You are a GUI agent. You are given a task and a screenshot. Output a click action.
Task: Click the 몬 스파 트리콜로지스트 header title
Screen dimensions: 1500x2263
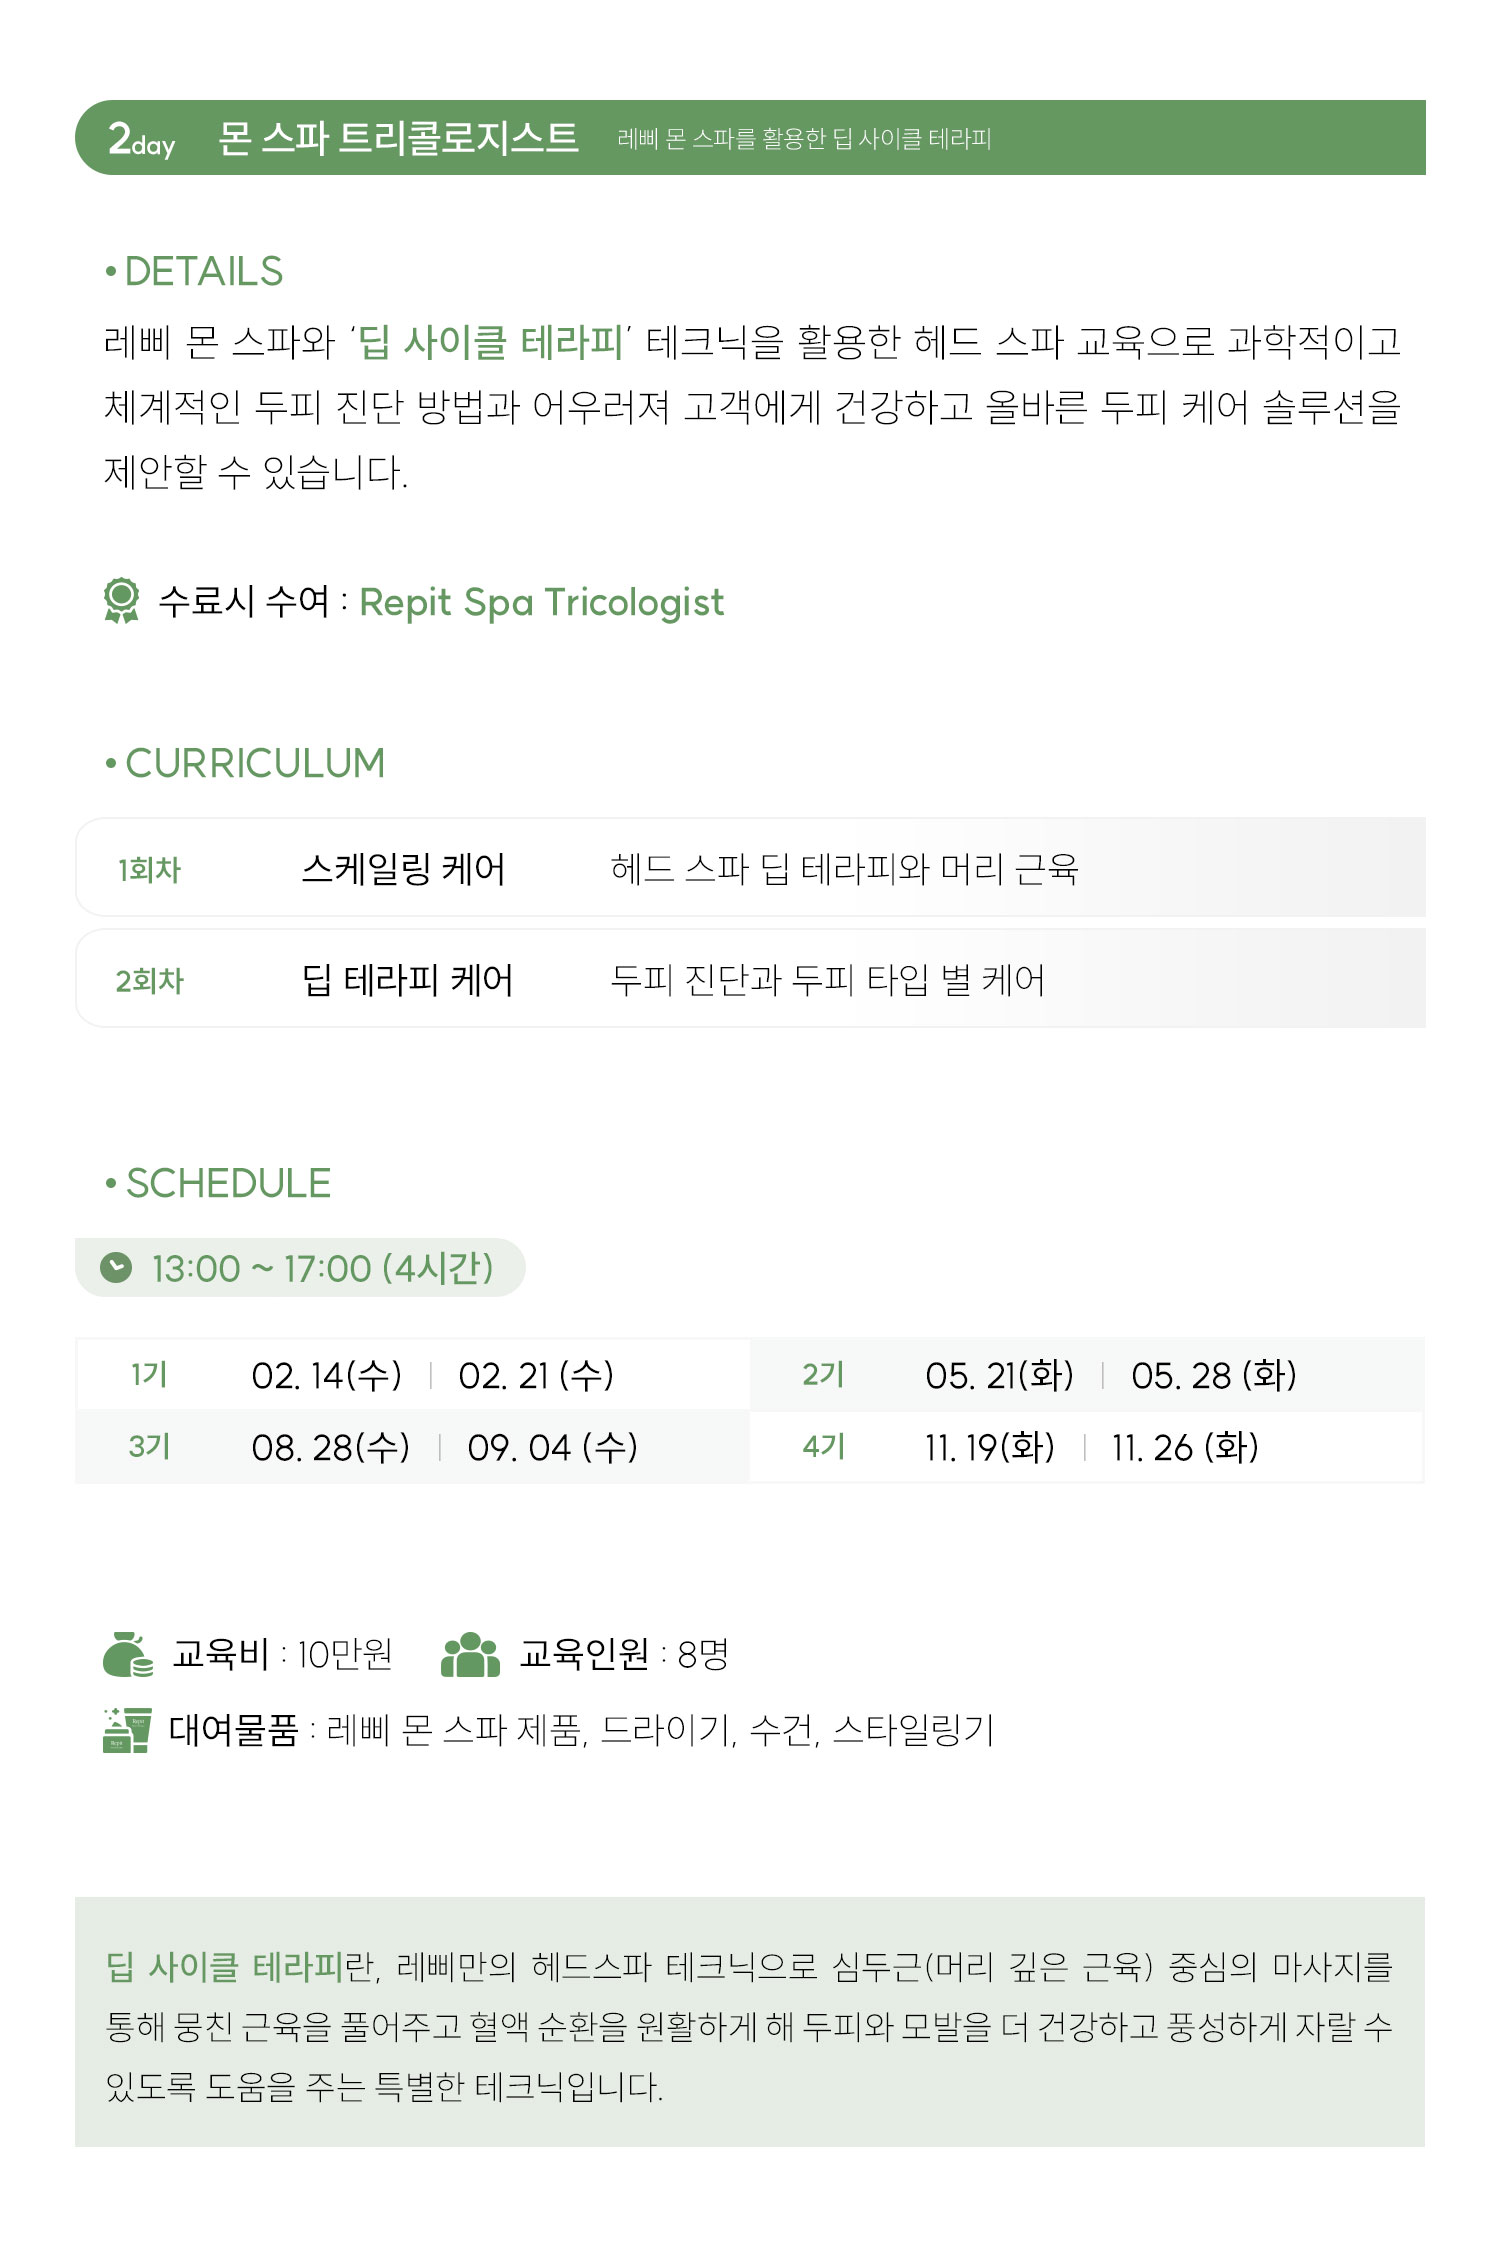coord(398,138)
